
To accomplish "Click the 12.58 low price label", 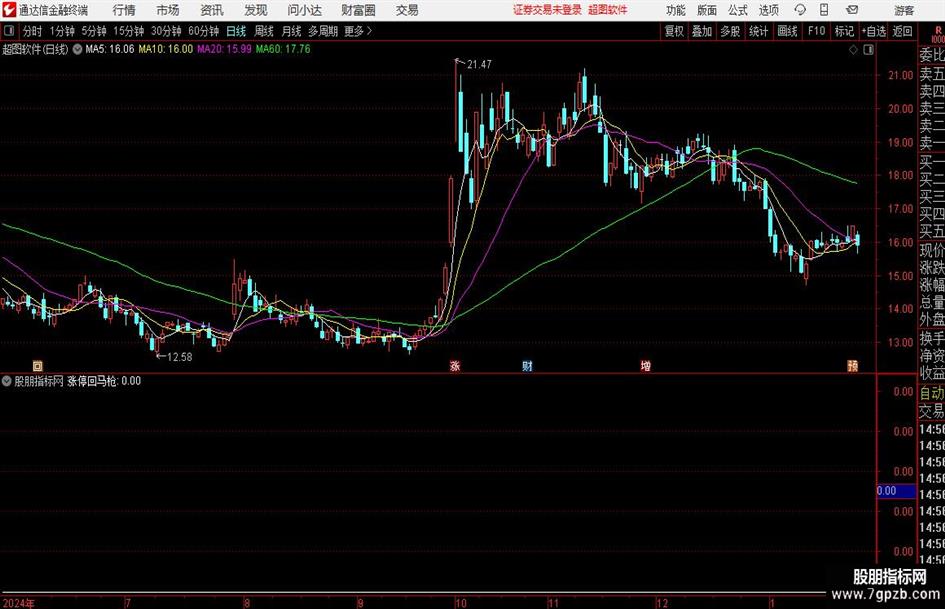I will click(x=180, y=357).
